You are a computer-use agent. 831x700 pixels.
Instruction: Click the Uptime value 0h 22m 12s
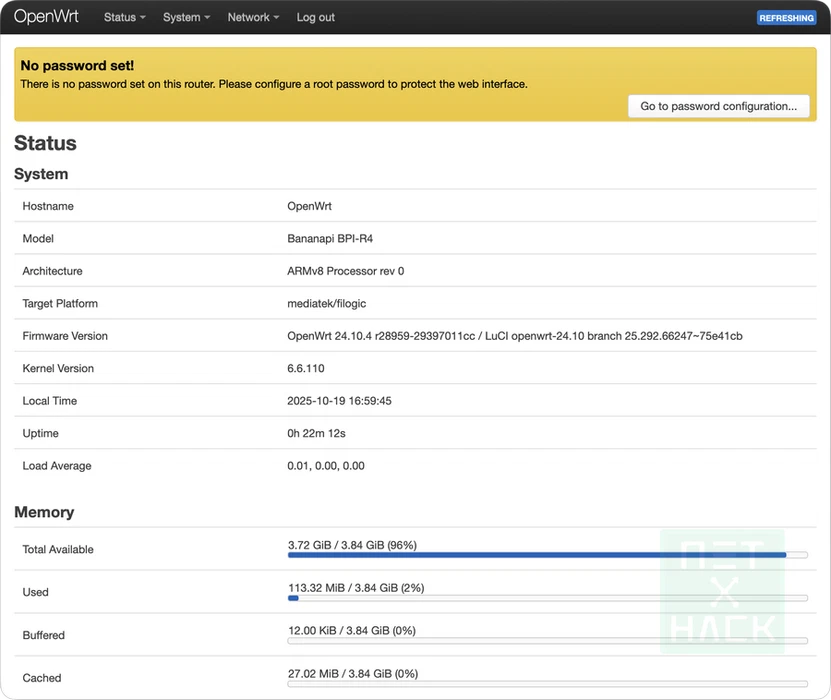pyautogui.click(x=316, y=433)
